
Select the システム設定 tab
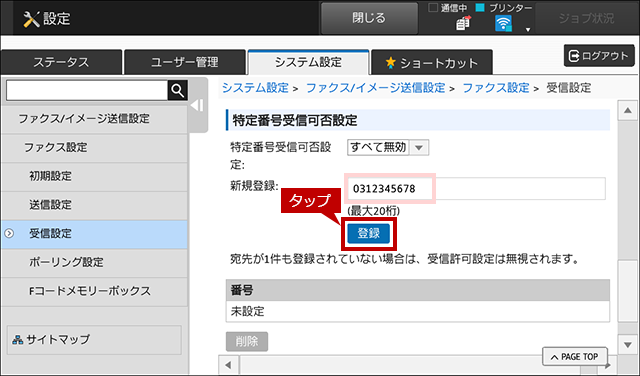click(308, 62)
